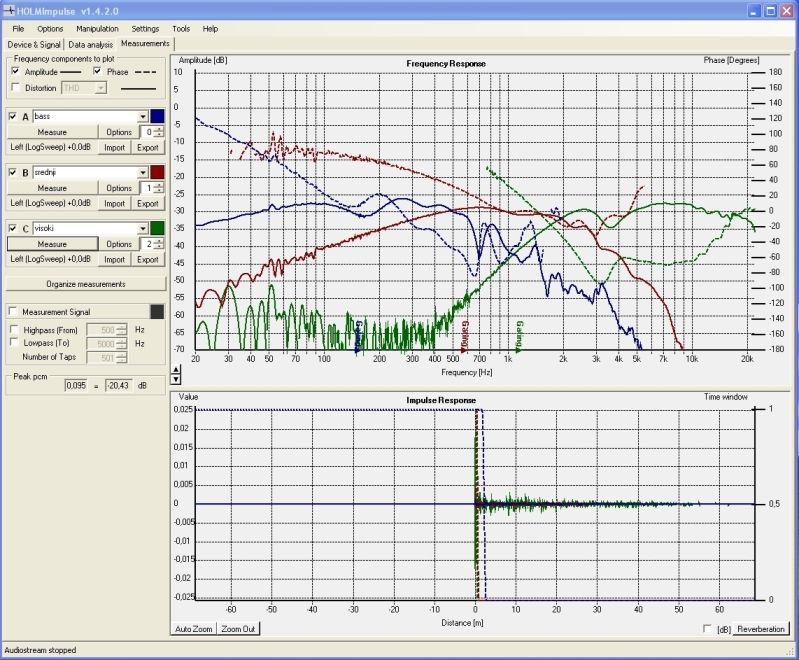Open the Options menu
Viewport: 799px width, 660px height.
50,29
